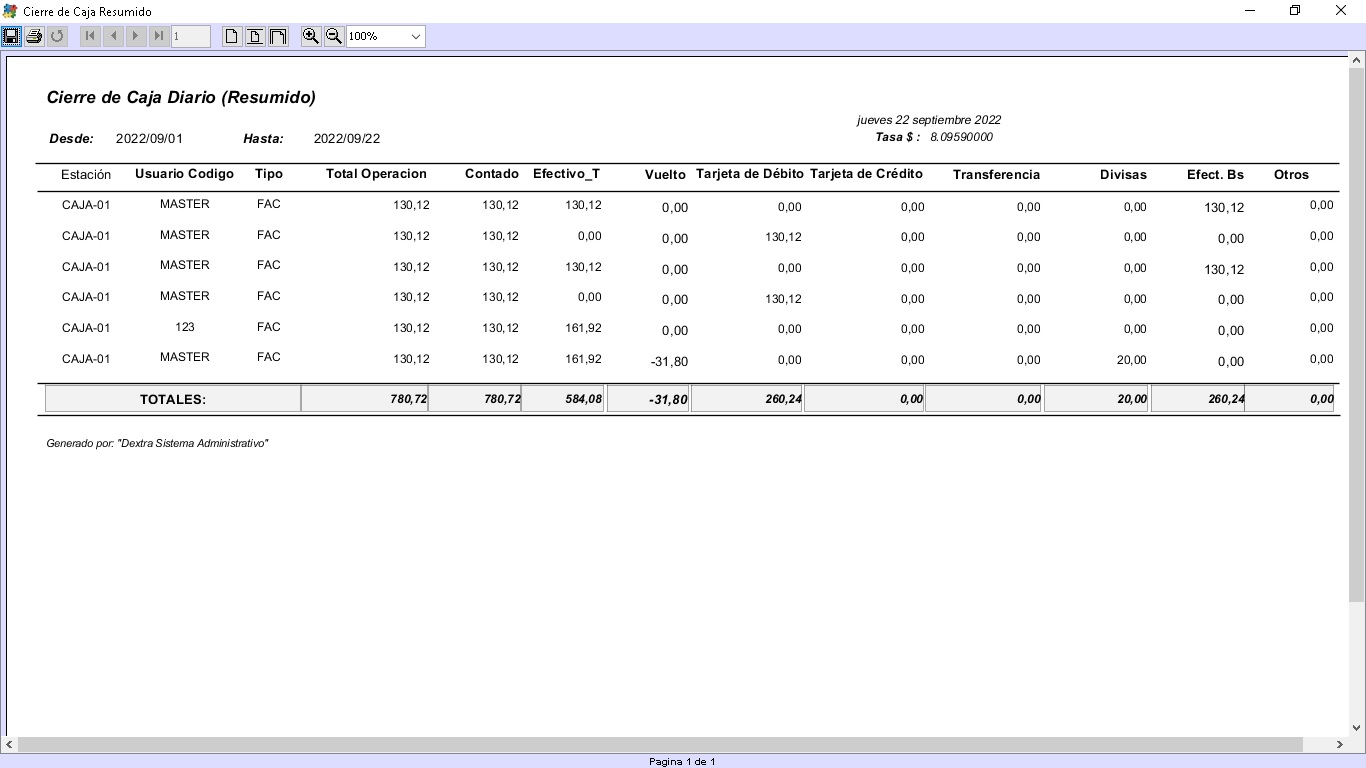Click the date 'jueves 22 septiembre 2022'
Image resolution: width=1366 pixels, height=768 pixels.
(x=929, y=120)
